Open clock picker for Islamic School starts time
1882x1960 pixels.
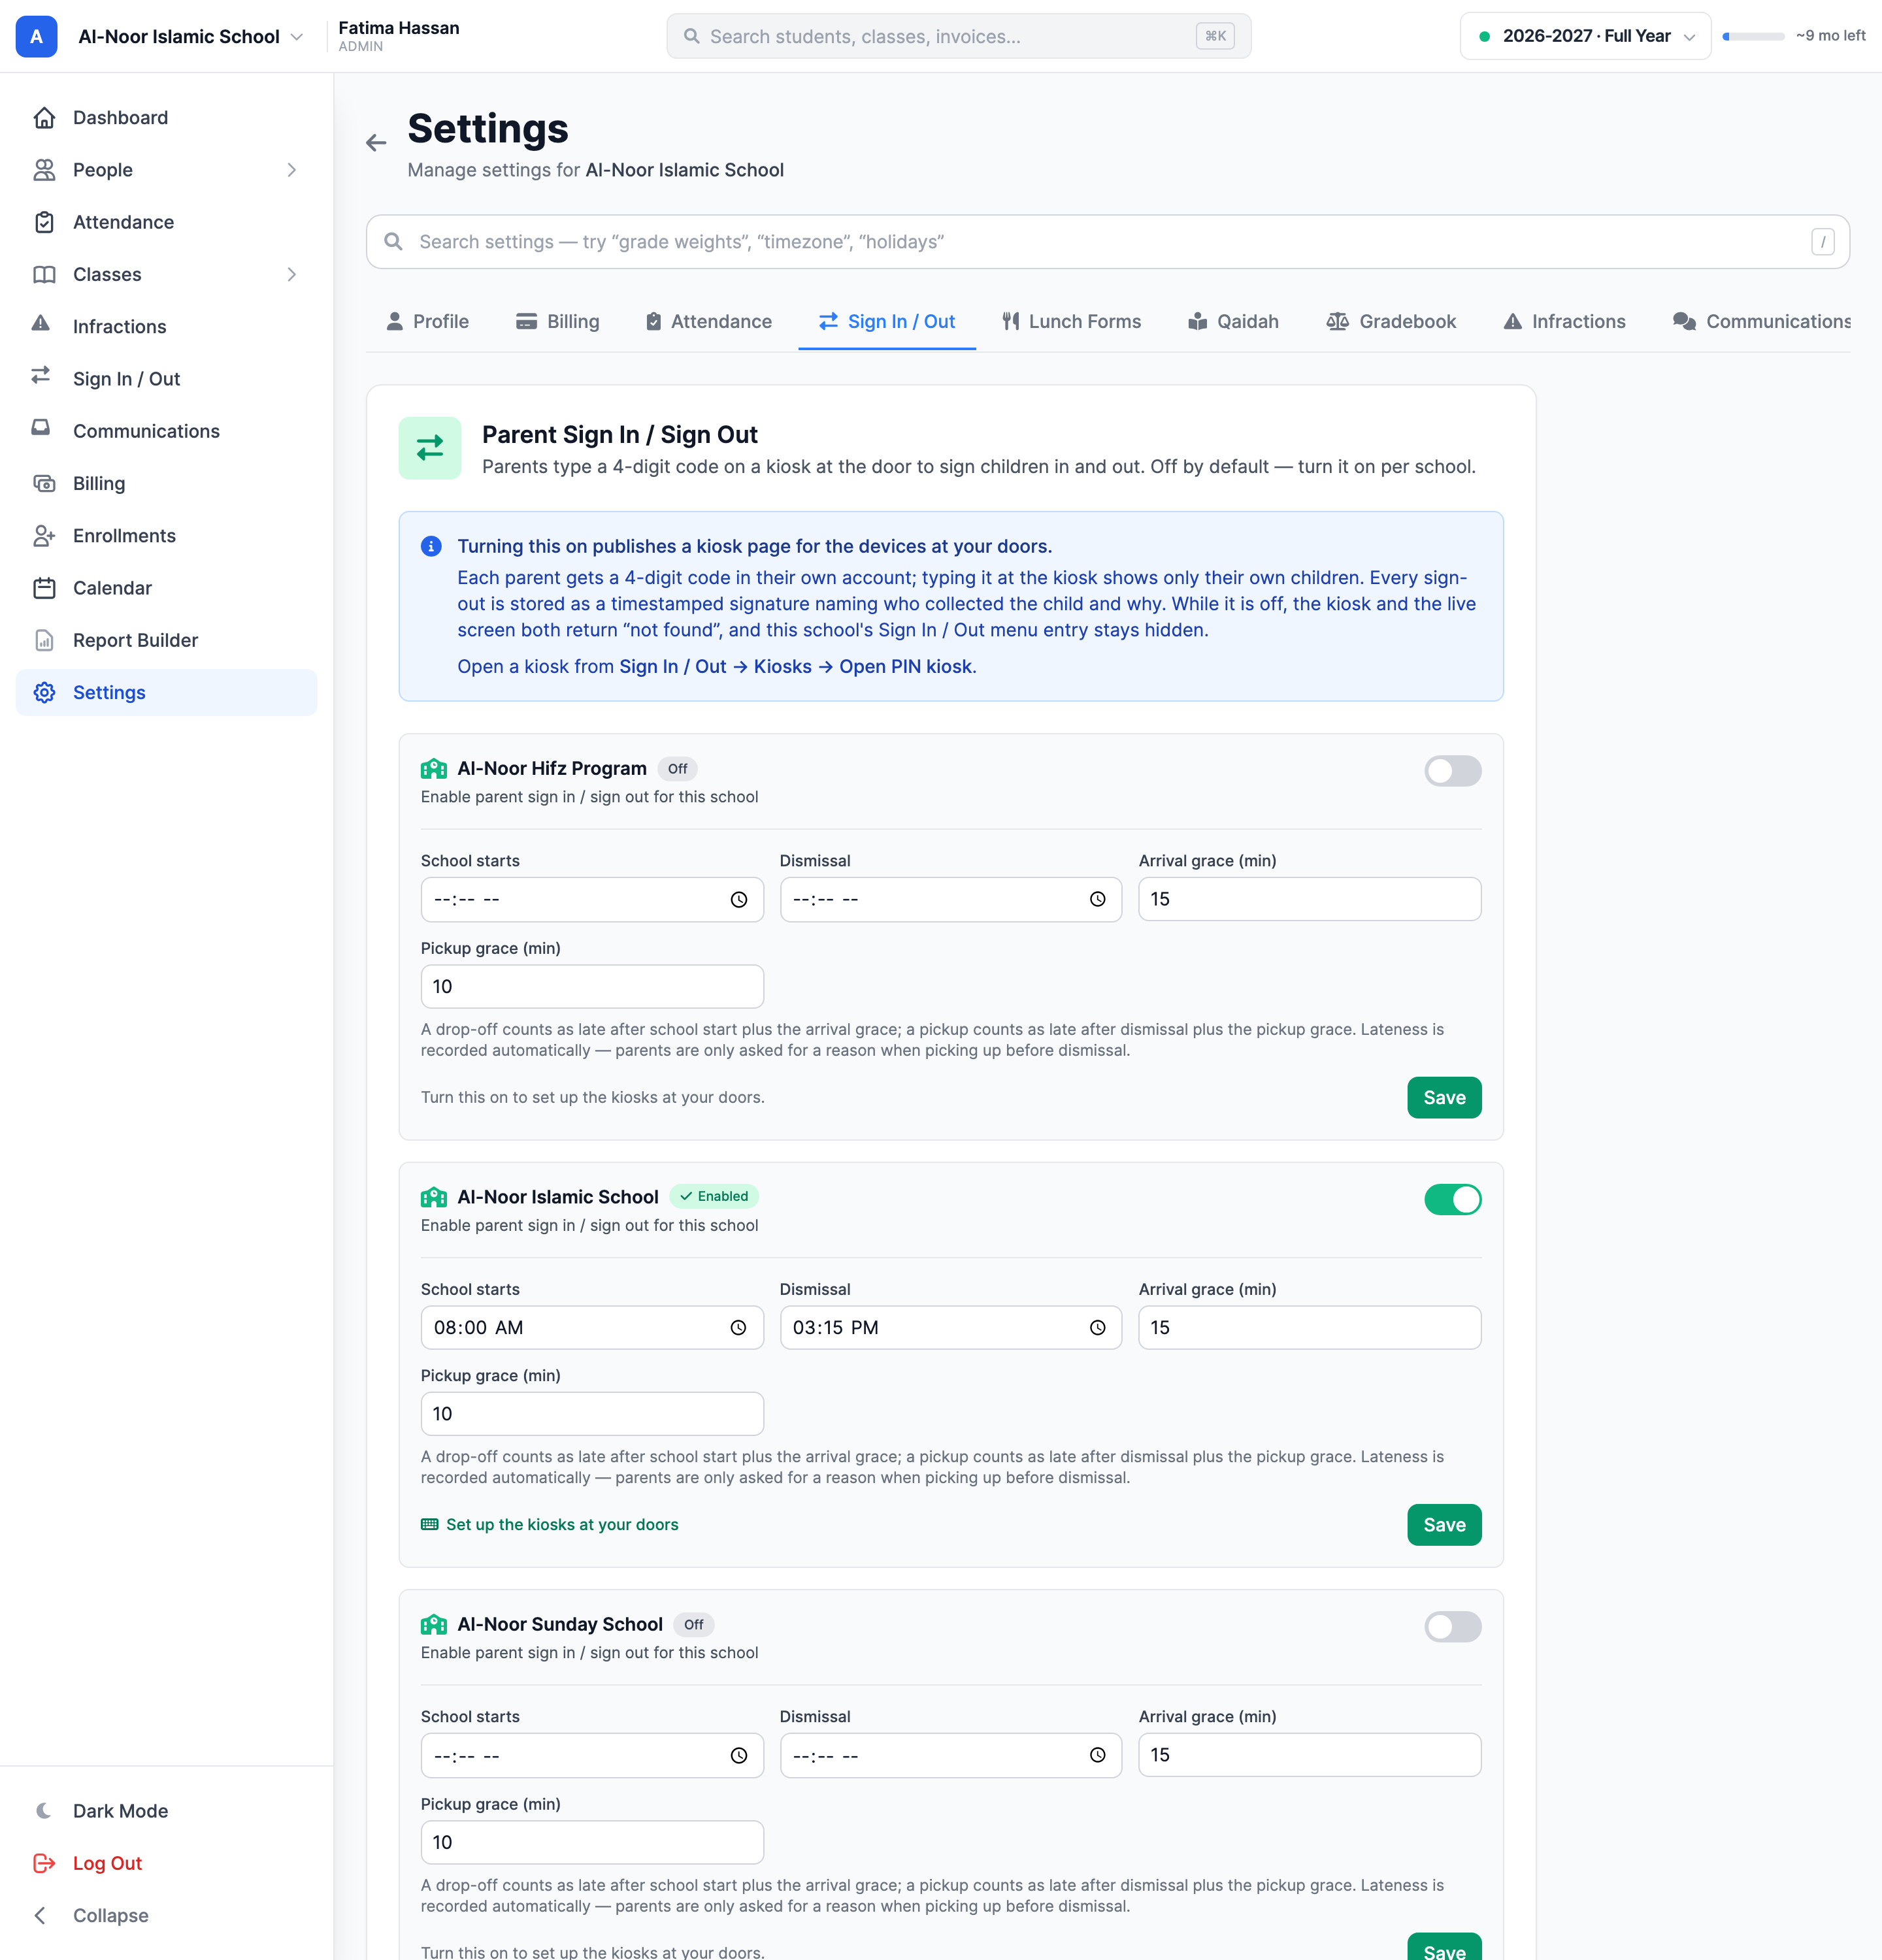click(738, 1327)
